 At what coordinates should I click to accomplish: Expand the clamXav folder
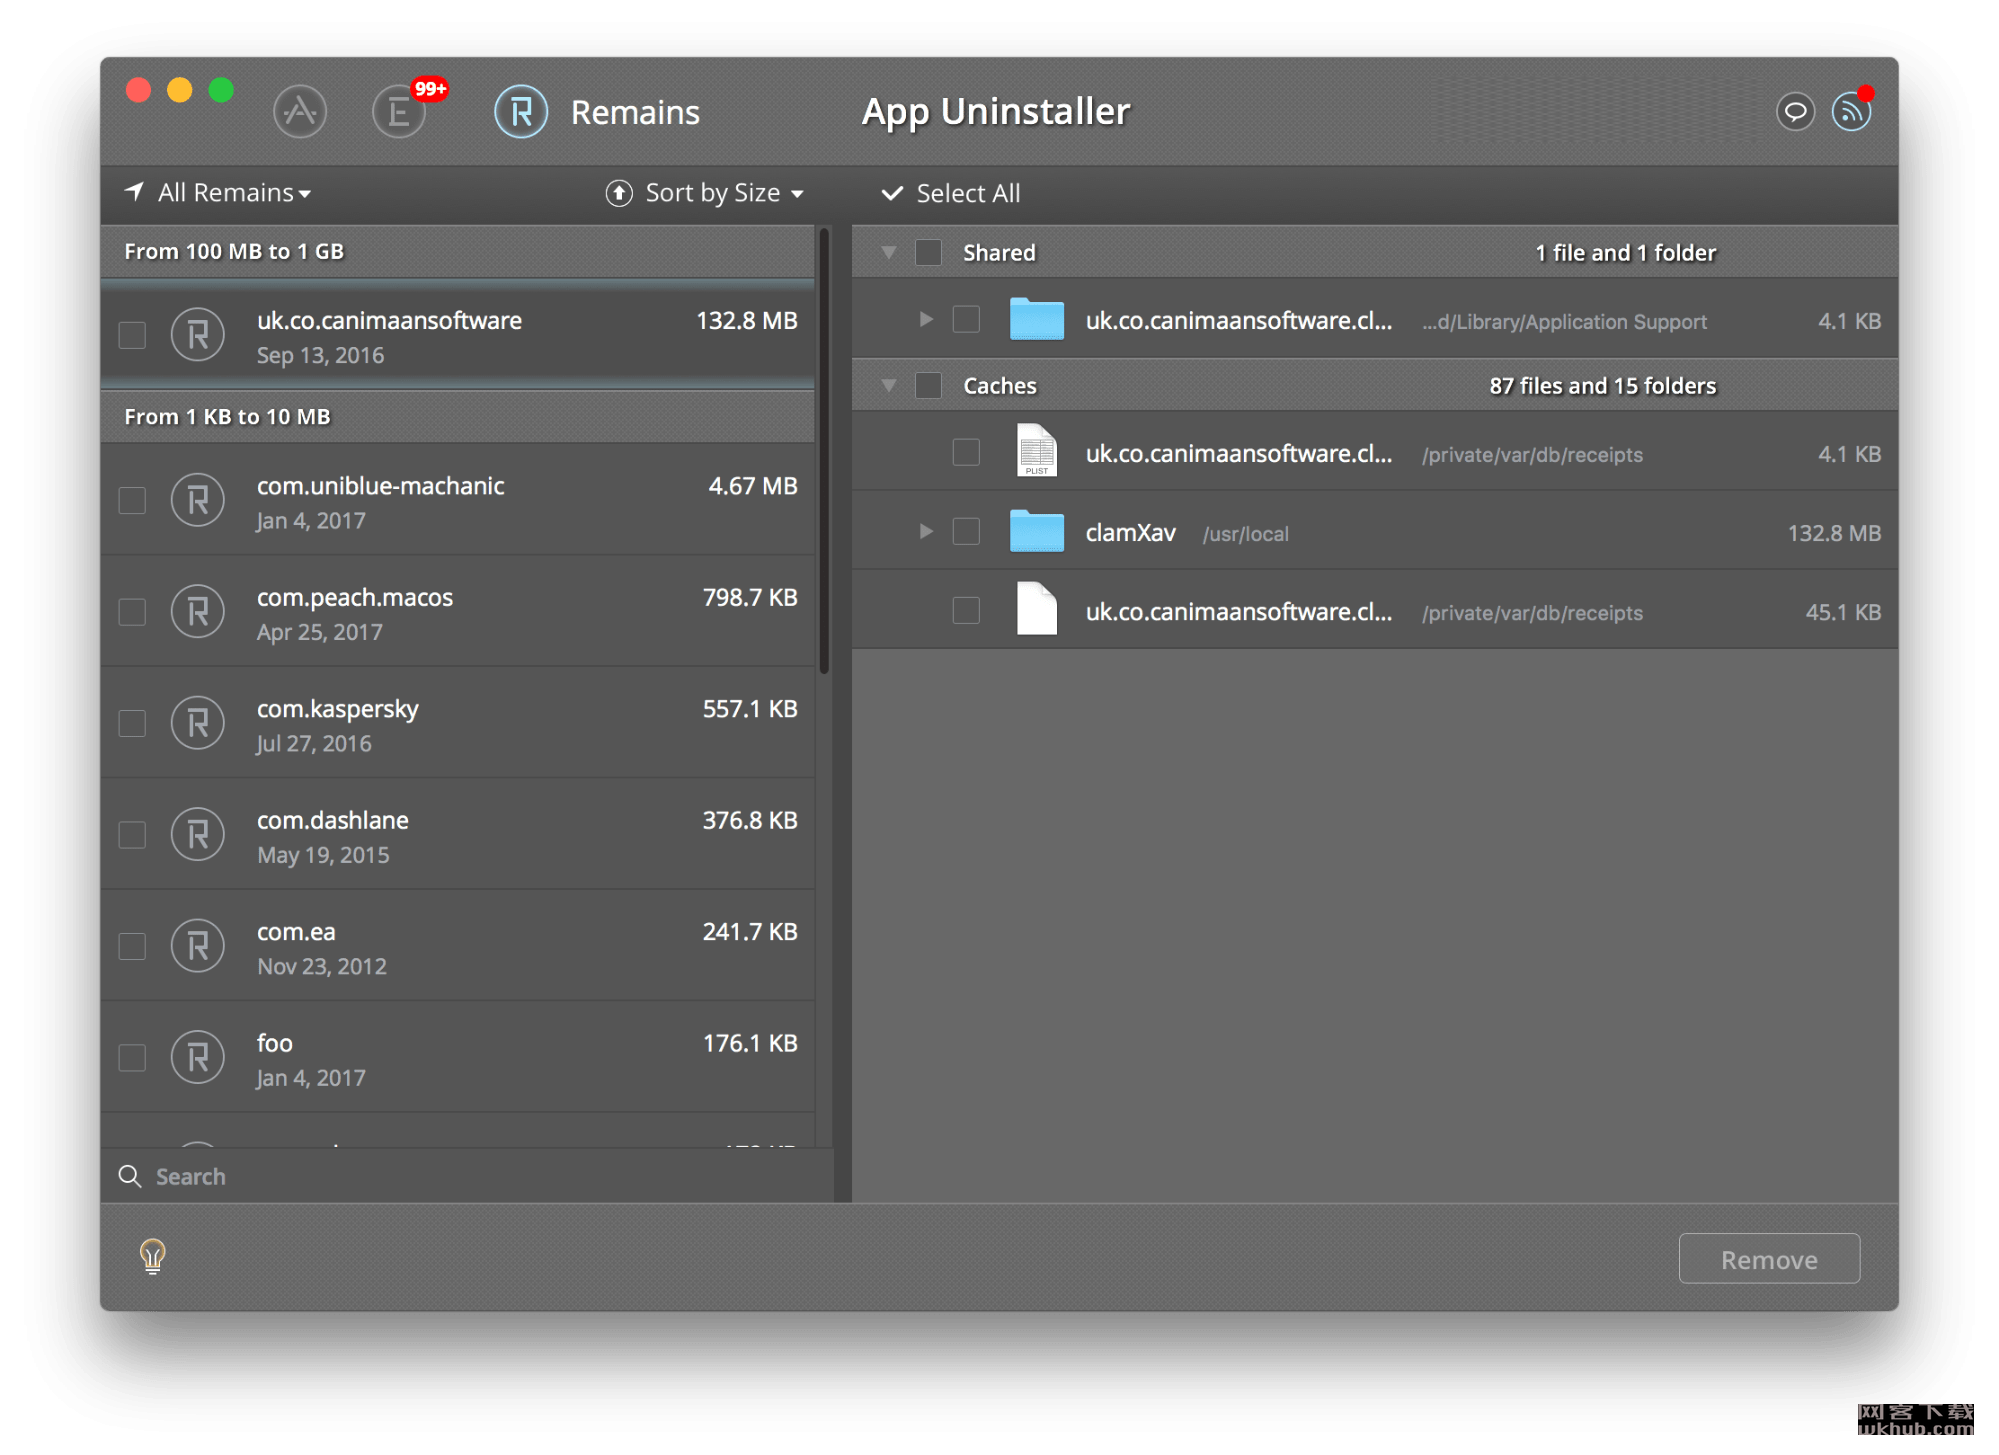[x=926, y=531]
